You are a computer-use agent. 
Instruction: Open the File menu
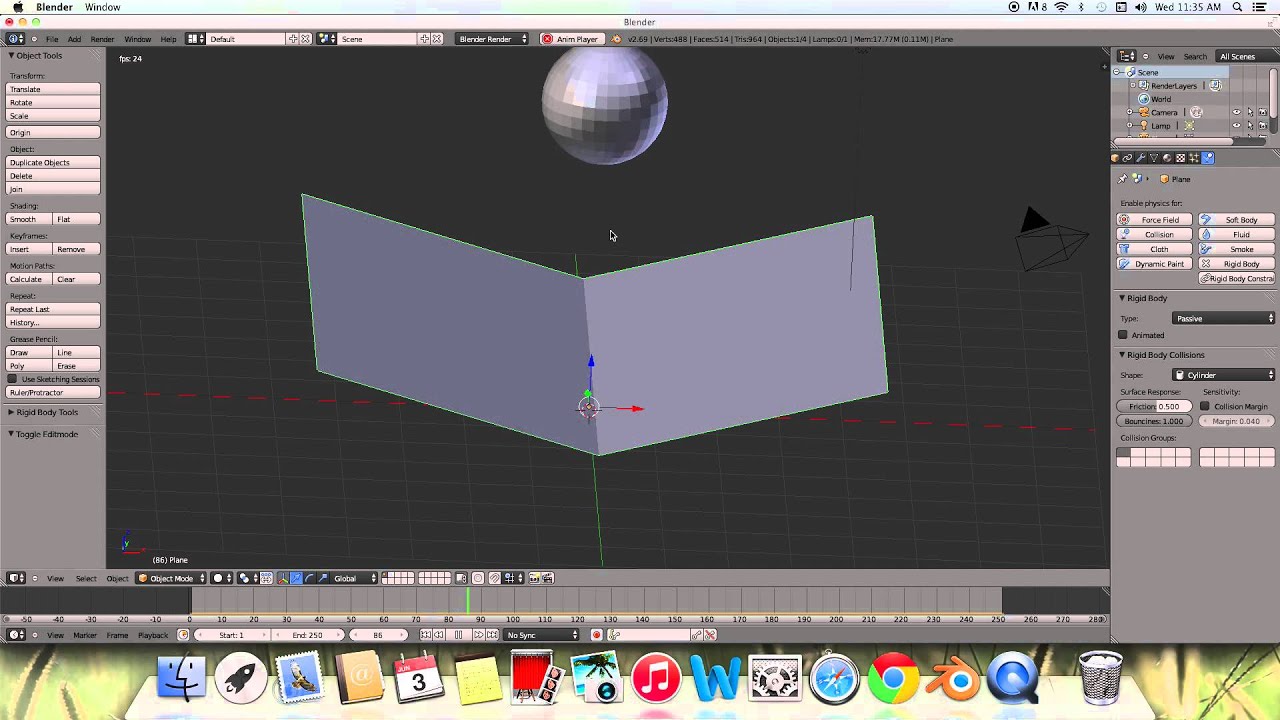(x=52, y=39)
